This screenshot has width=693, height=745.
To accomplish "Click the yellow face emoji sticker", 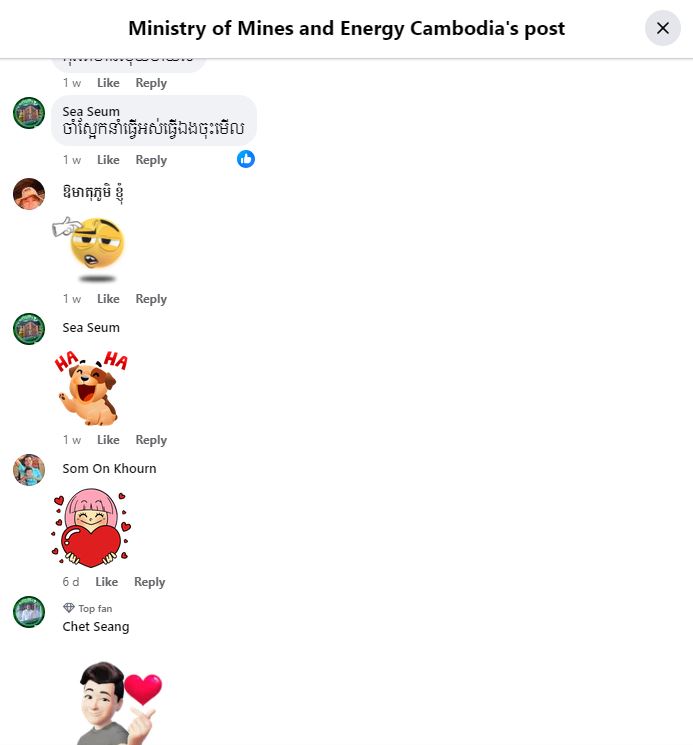I will 90,249.
